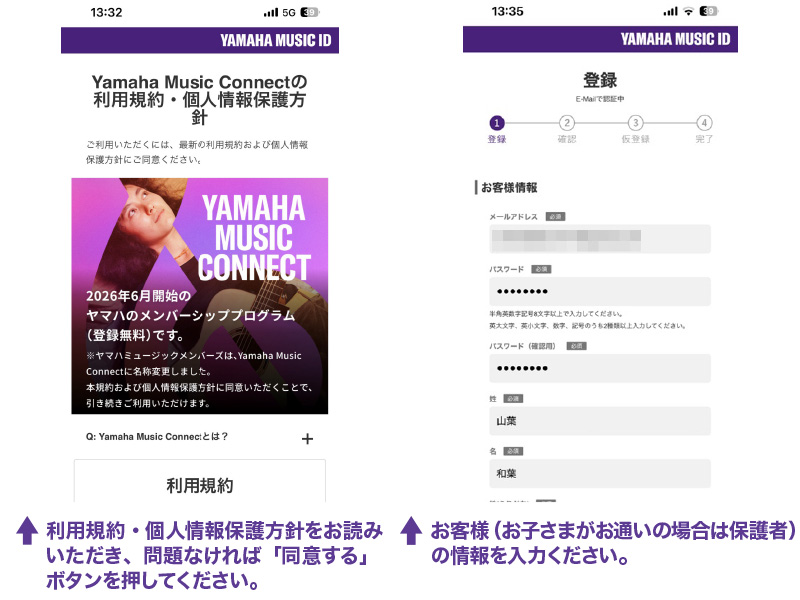The width and height of the screenshot is (800, 600).
Task: Tap the Wi-Fi icon in right status bar
Action: (688, 11)
